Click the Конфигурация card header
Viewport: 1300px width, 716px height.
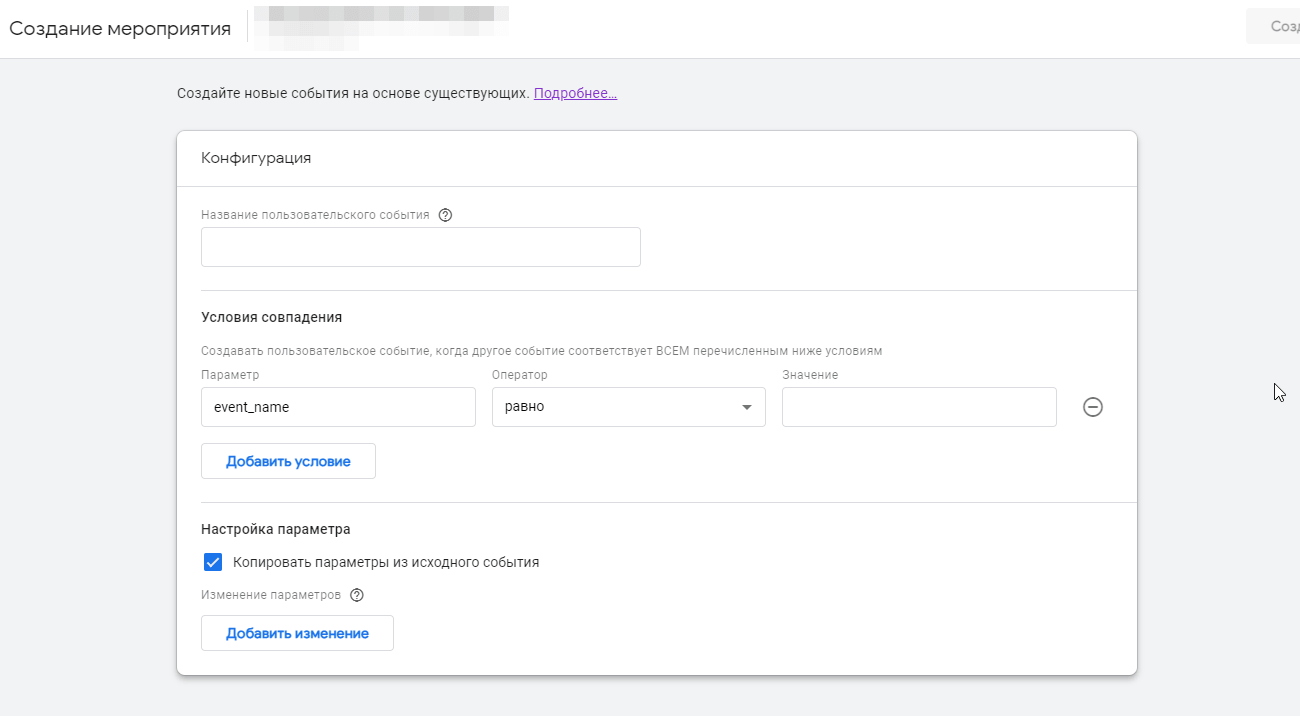pos(256,158)
